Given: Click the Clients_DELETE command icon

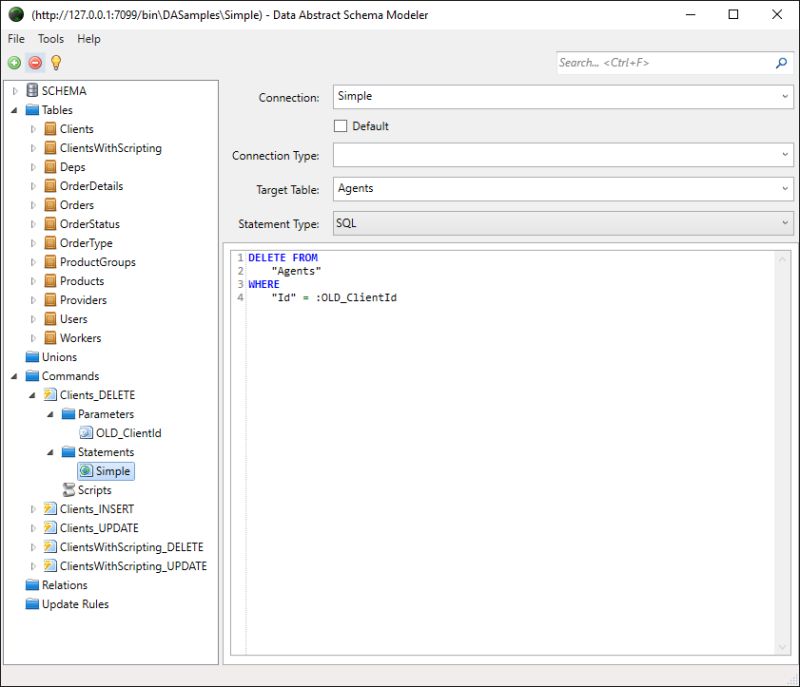Looking at the screenshot, I should point(53,394).
